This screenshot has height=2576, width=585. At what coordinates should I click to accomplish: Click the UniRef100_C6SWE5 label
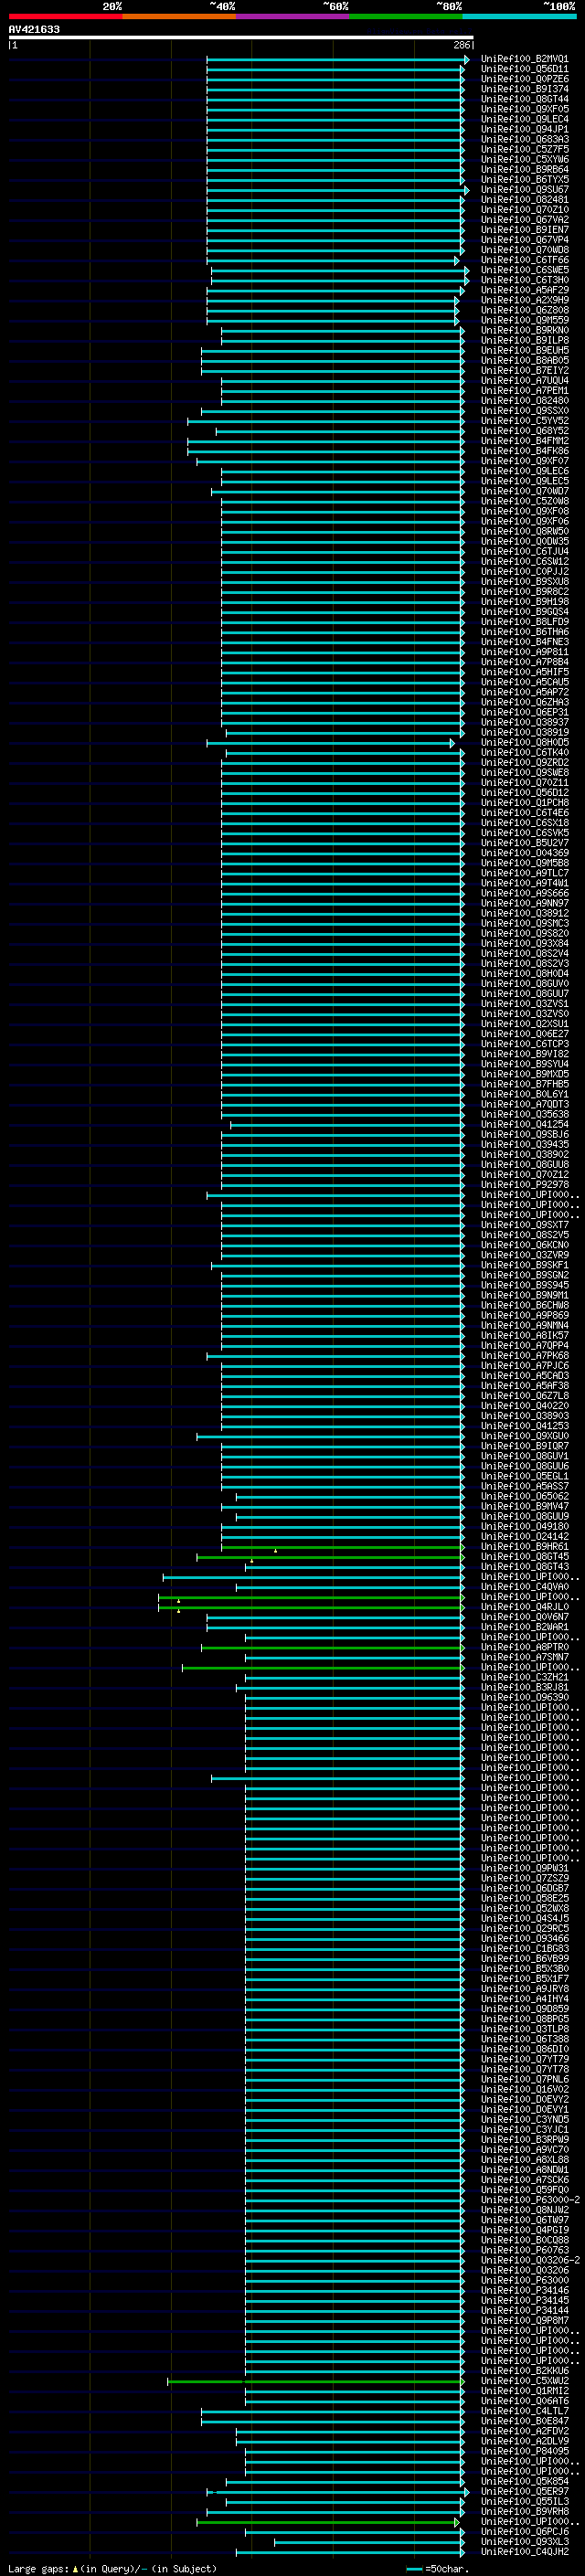524,271
